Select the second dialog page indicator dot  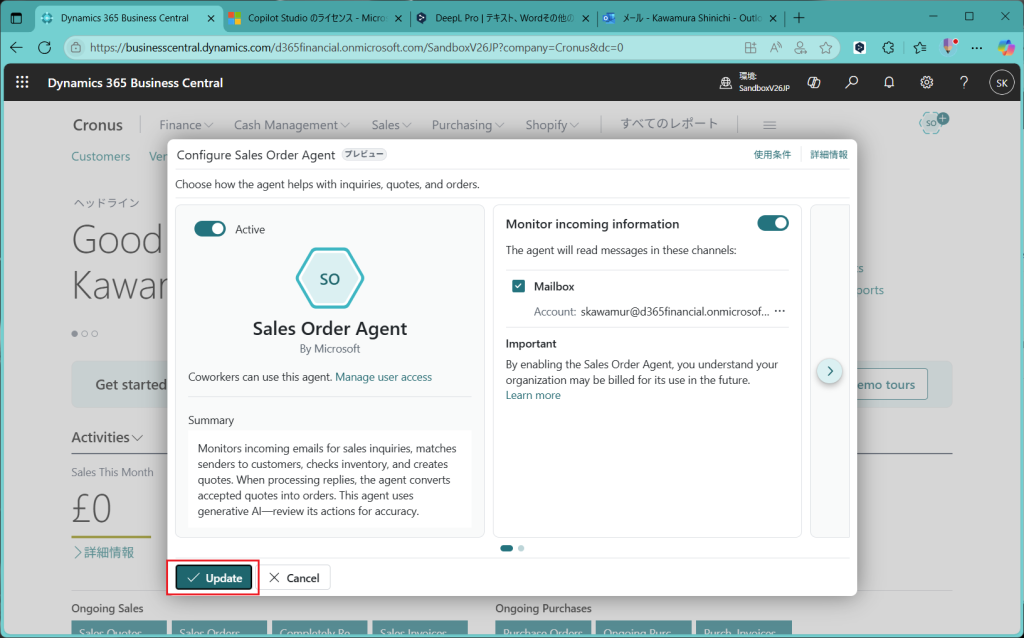tap(521, 549)
